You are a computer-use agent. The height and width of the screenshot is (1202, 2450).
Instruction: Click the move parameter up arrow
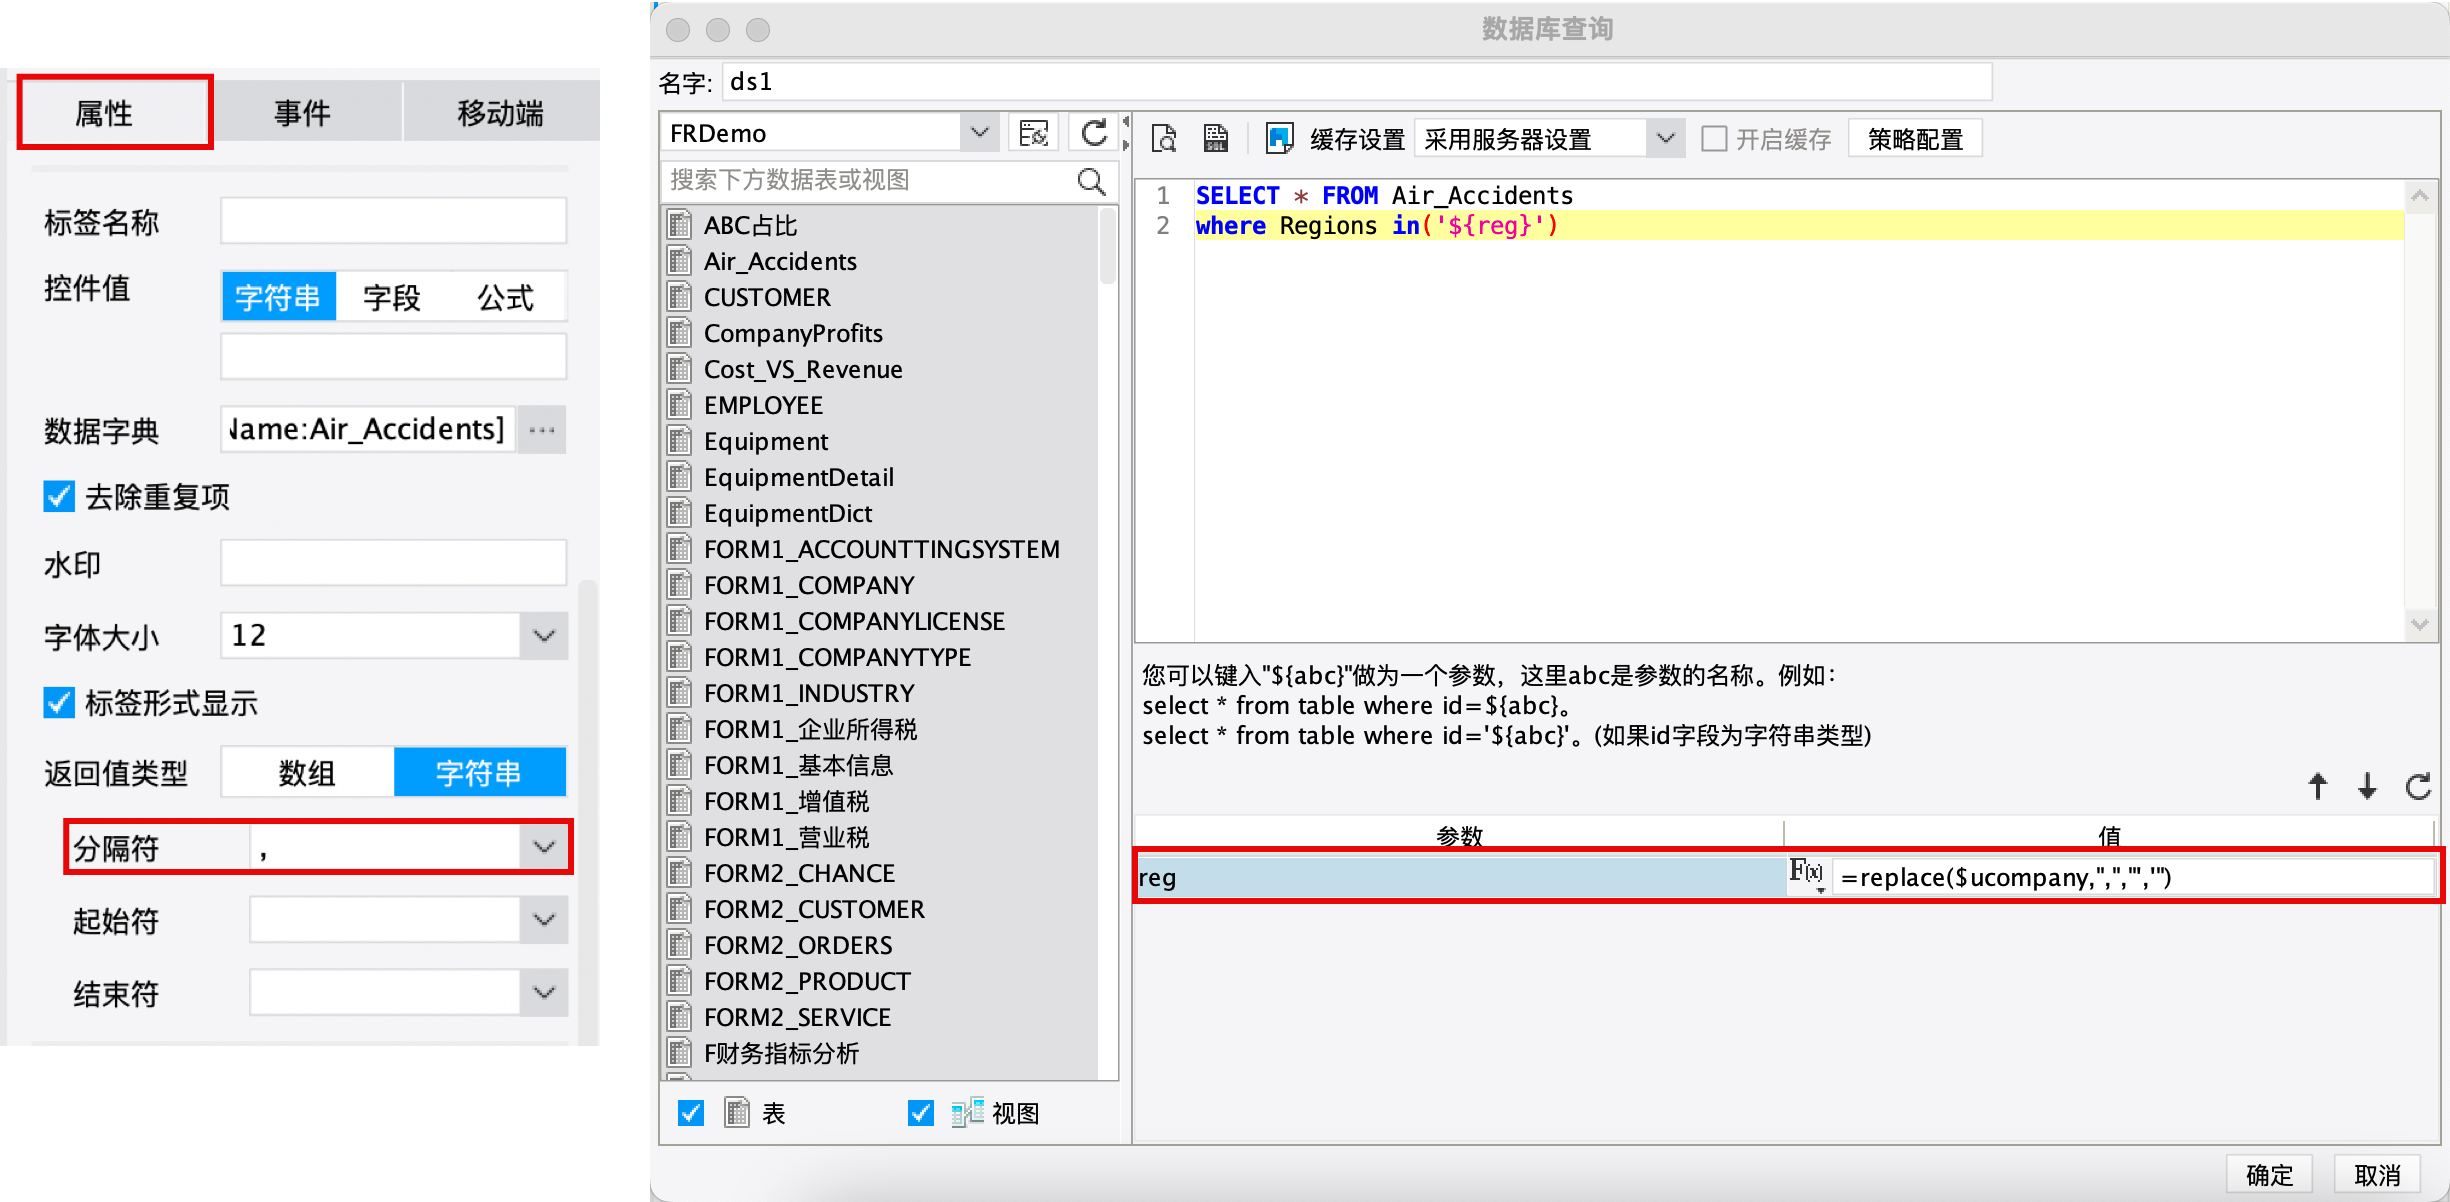[2317, 786]
